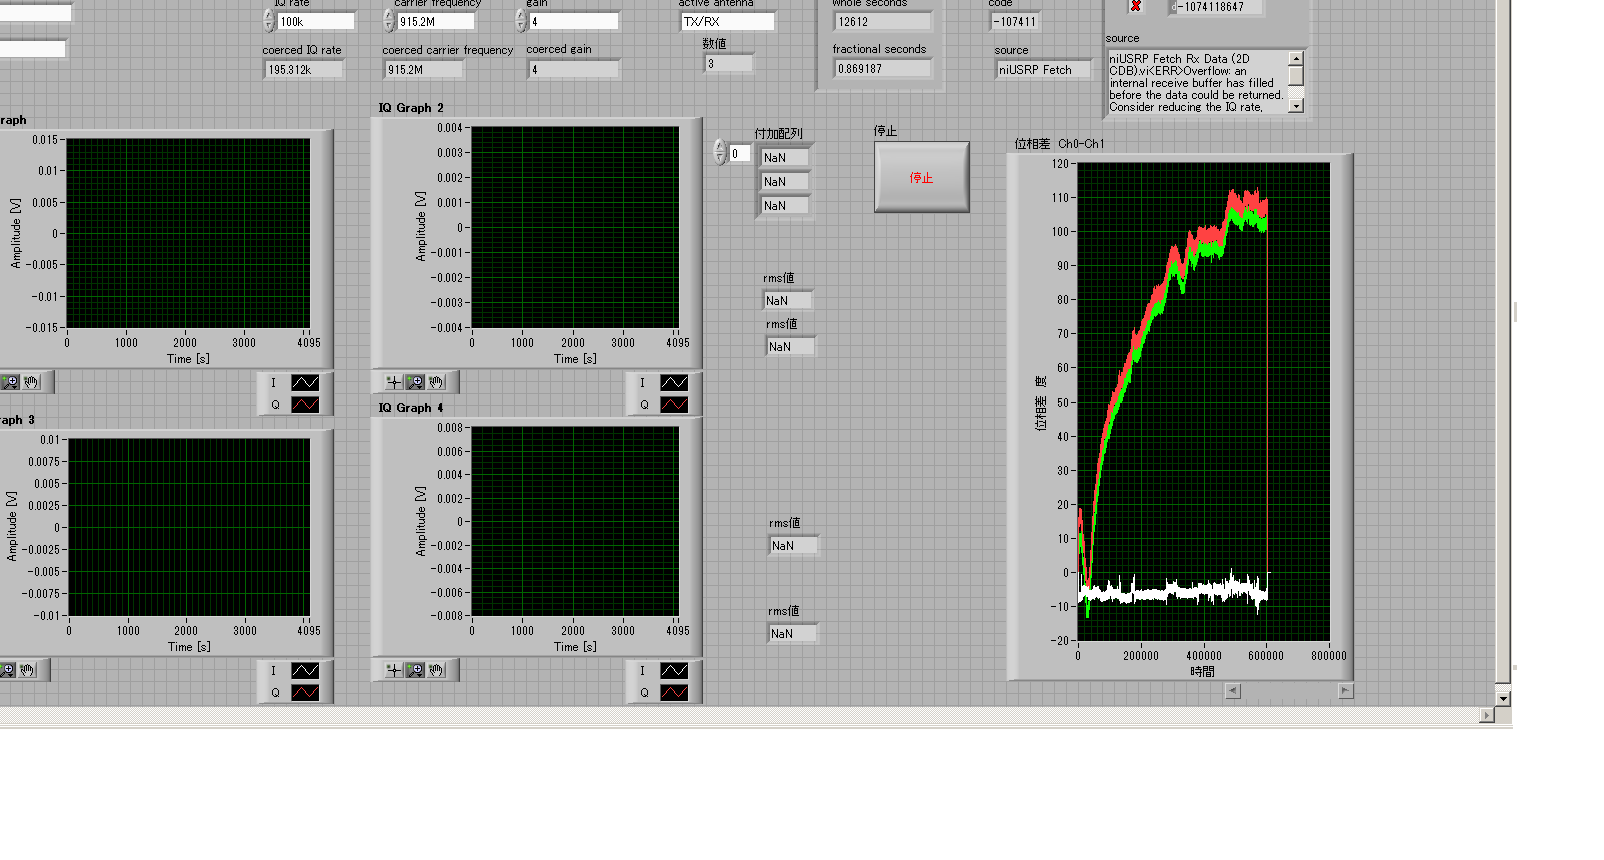Select zoom tool under IQ Graph 4
This screenshot has width=1604, height=860.
pos(415,670)
